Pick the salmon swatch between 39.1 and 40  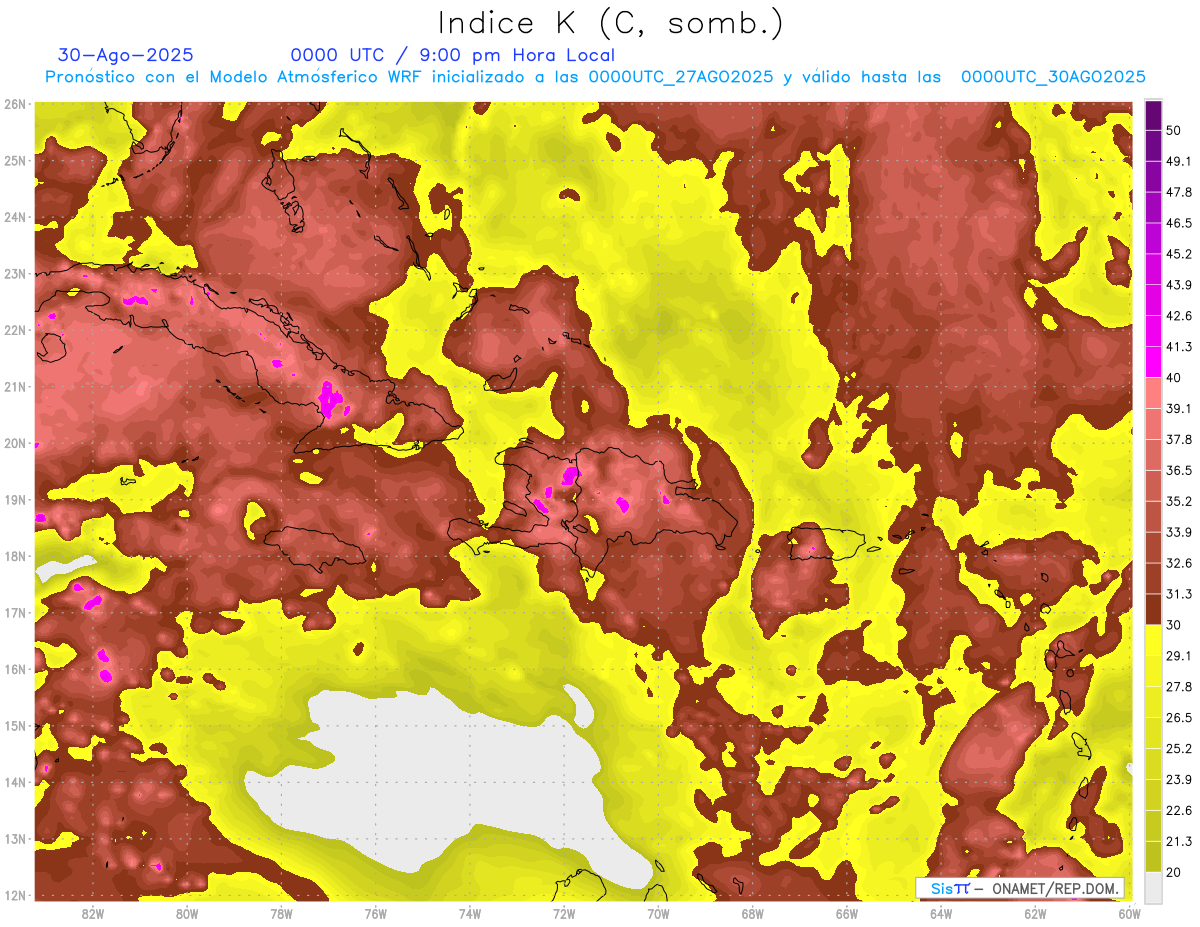(x=1153, y=393)
